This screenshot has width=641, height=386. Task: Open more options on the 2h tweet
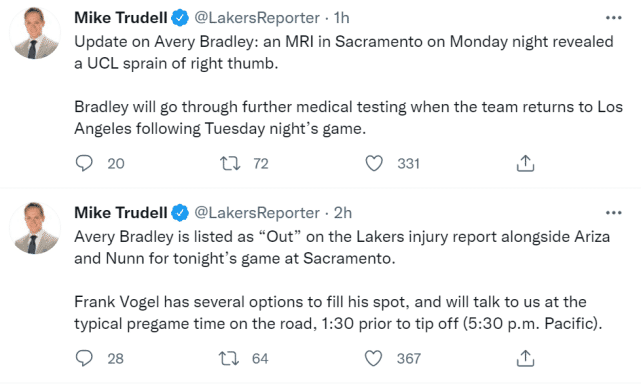point(614,213)
